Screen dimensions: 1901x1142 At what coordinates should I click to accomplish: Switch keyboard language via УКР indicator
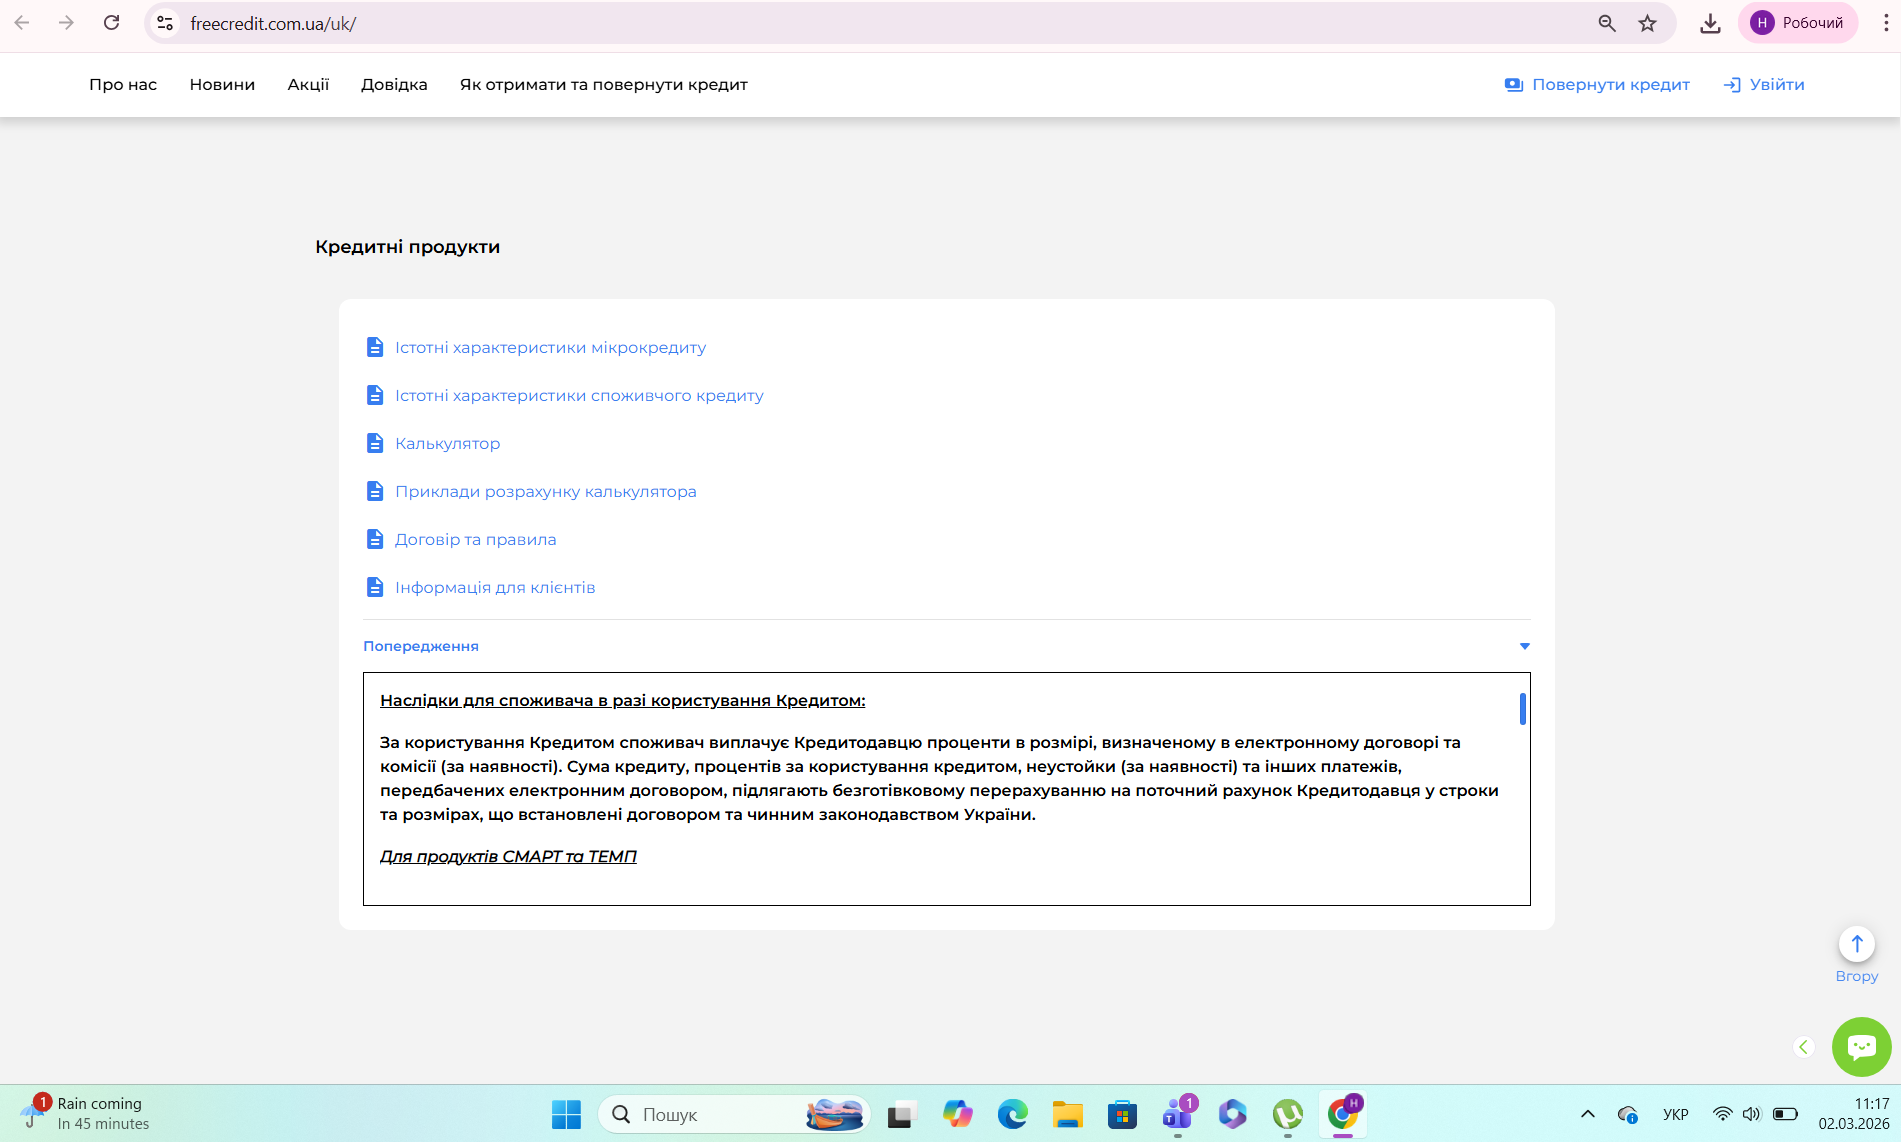point(1675,1114)
